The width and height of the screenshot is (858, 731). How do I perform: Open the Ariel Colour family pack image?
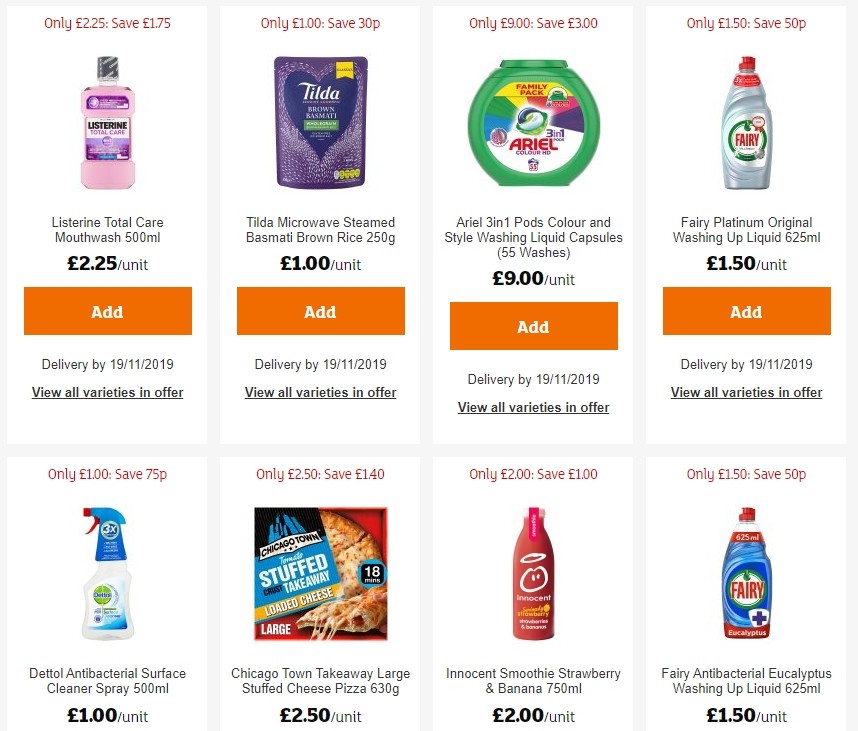(x=533, y=122)
